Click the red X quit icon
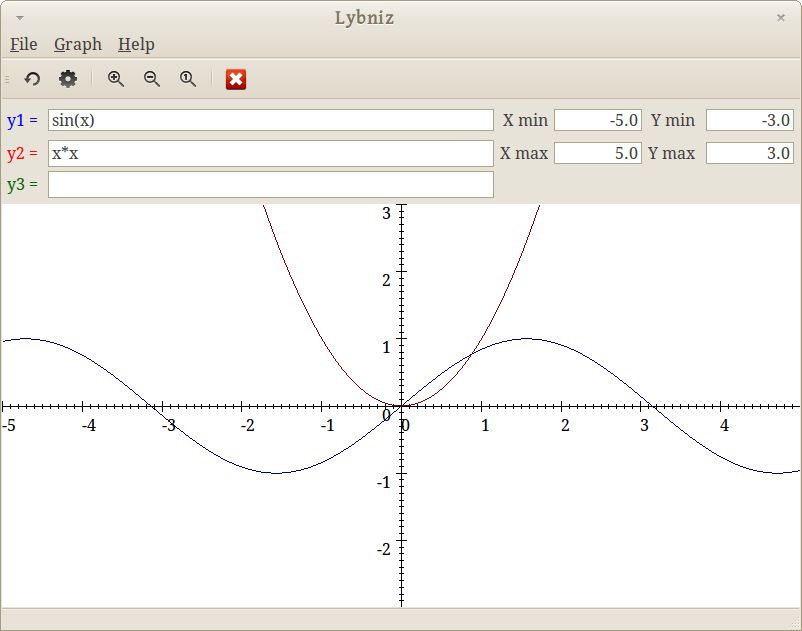802x631 pixels. tap(236, 79)
